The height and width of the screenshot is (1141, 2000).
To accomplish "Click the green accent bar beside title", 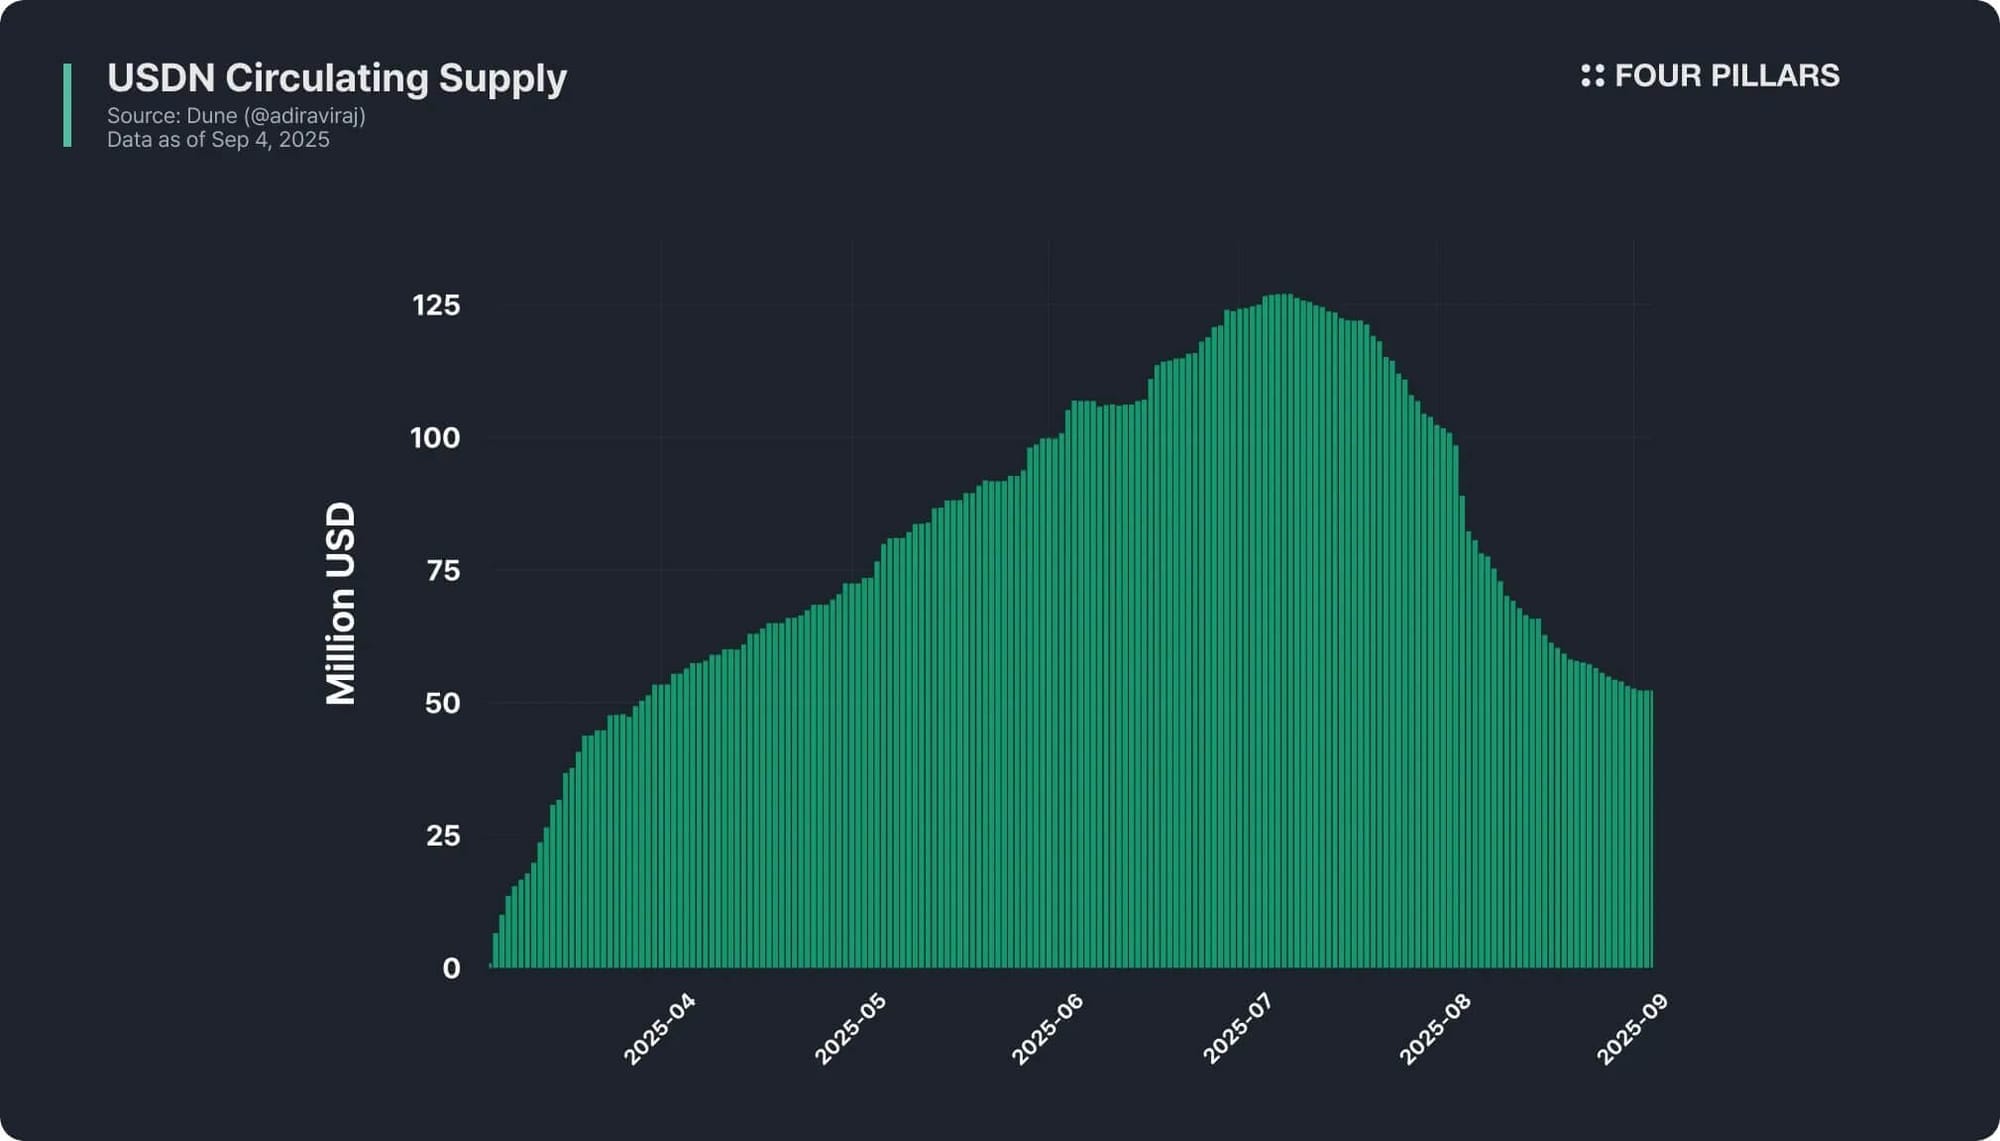I will [67, 105].
